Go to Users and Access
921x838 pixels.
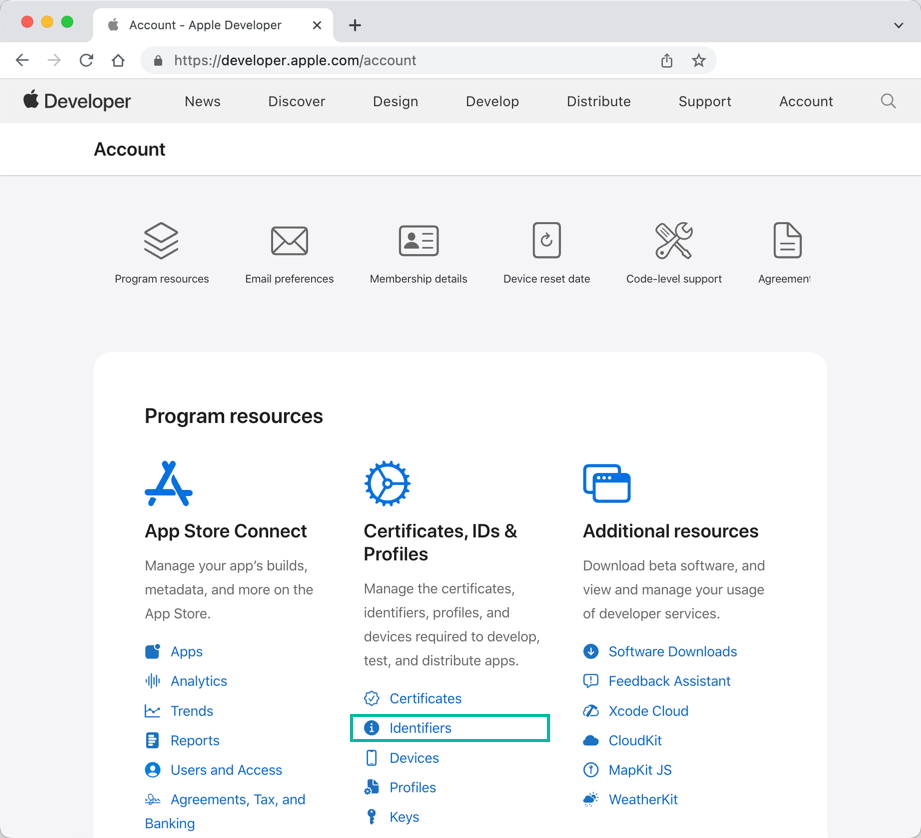(x=226, y=770)
